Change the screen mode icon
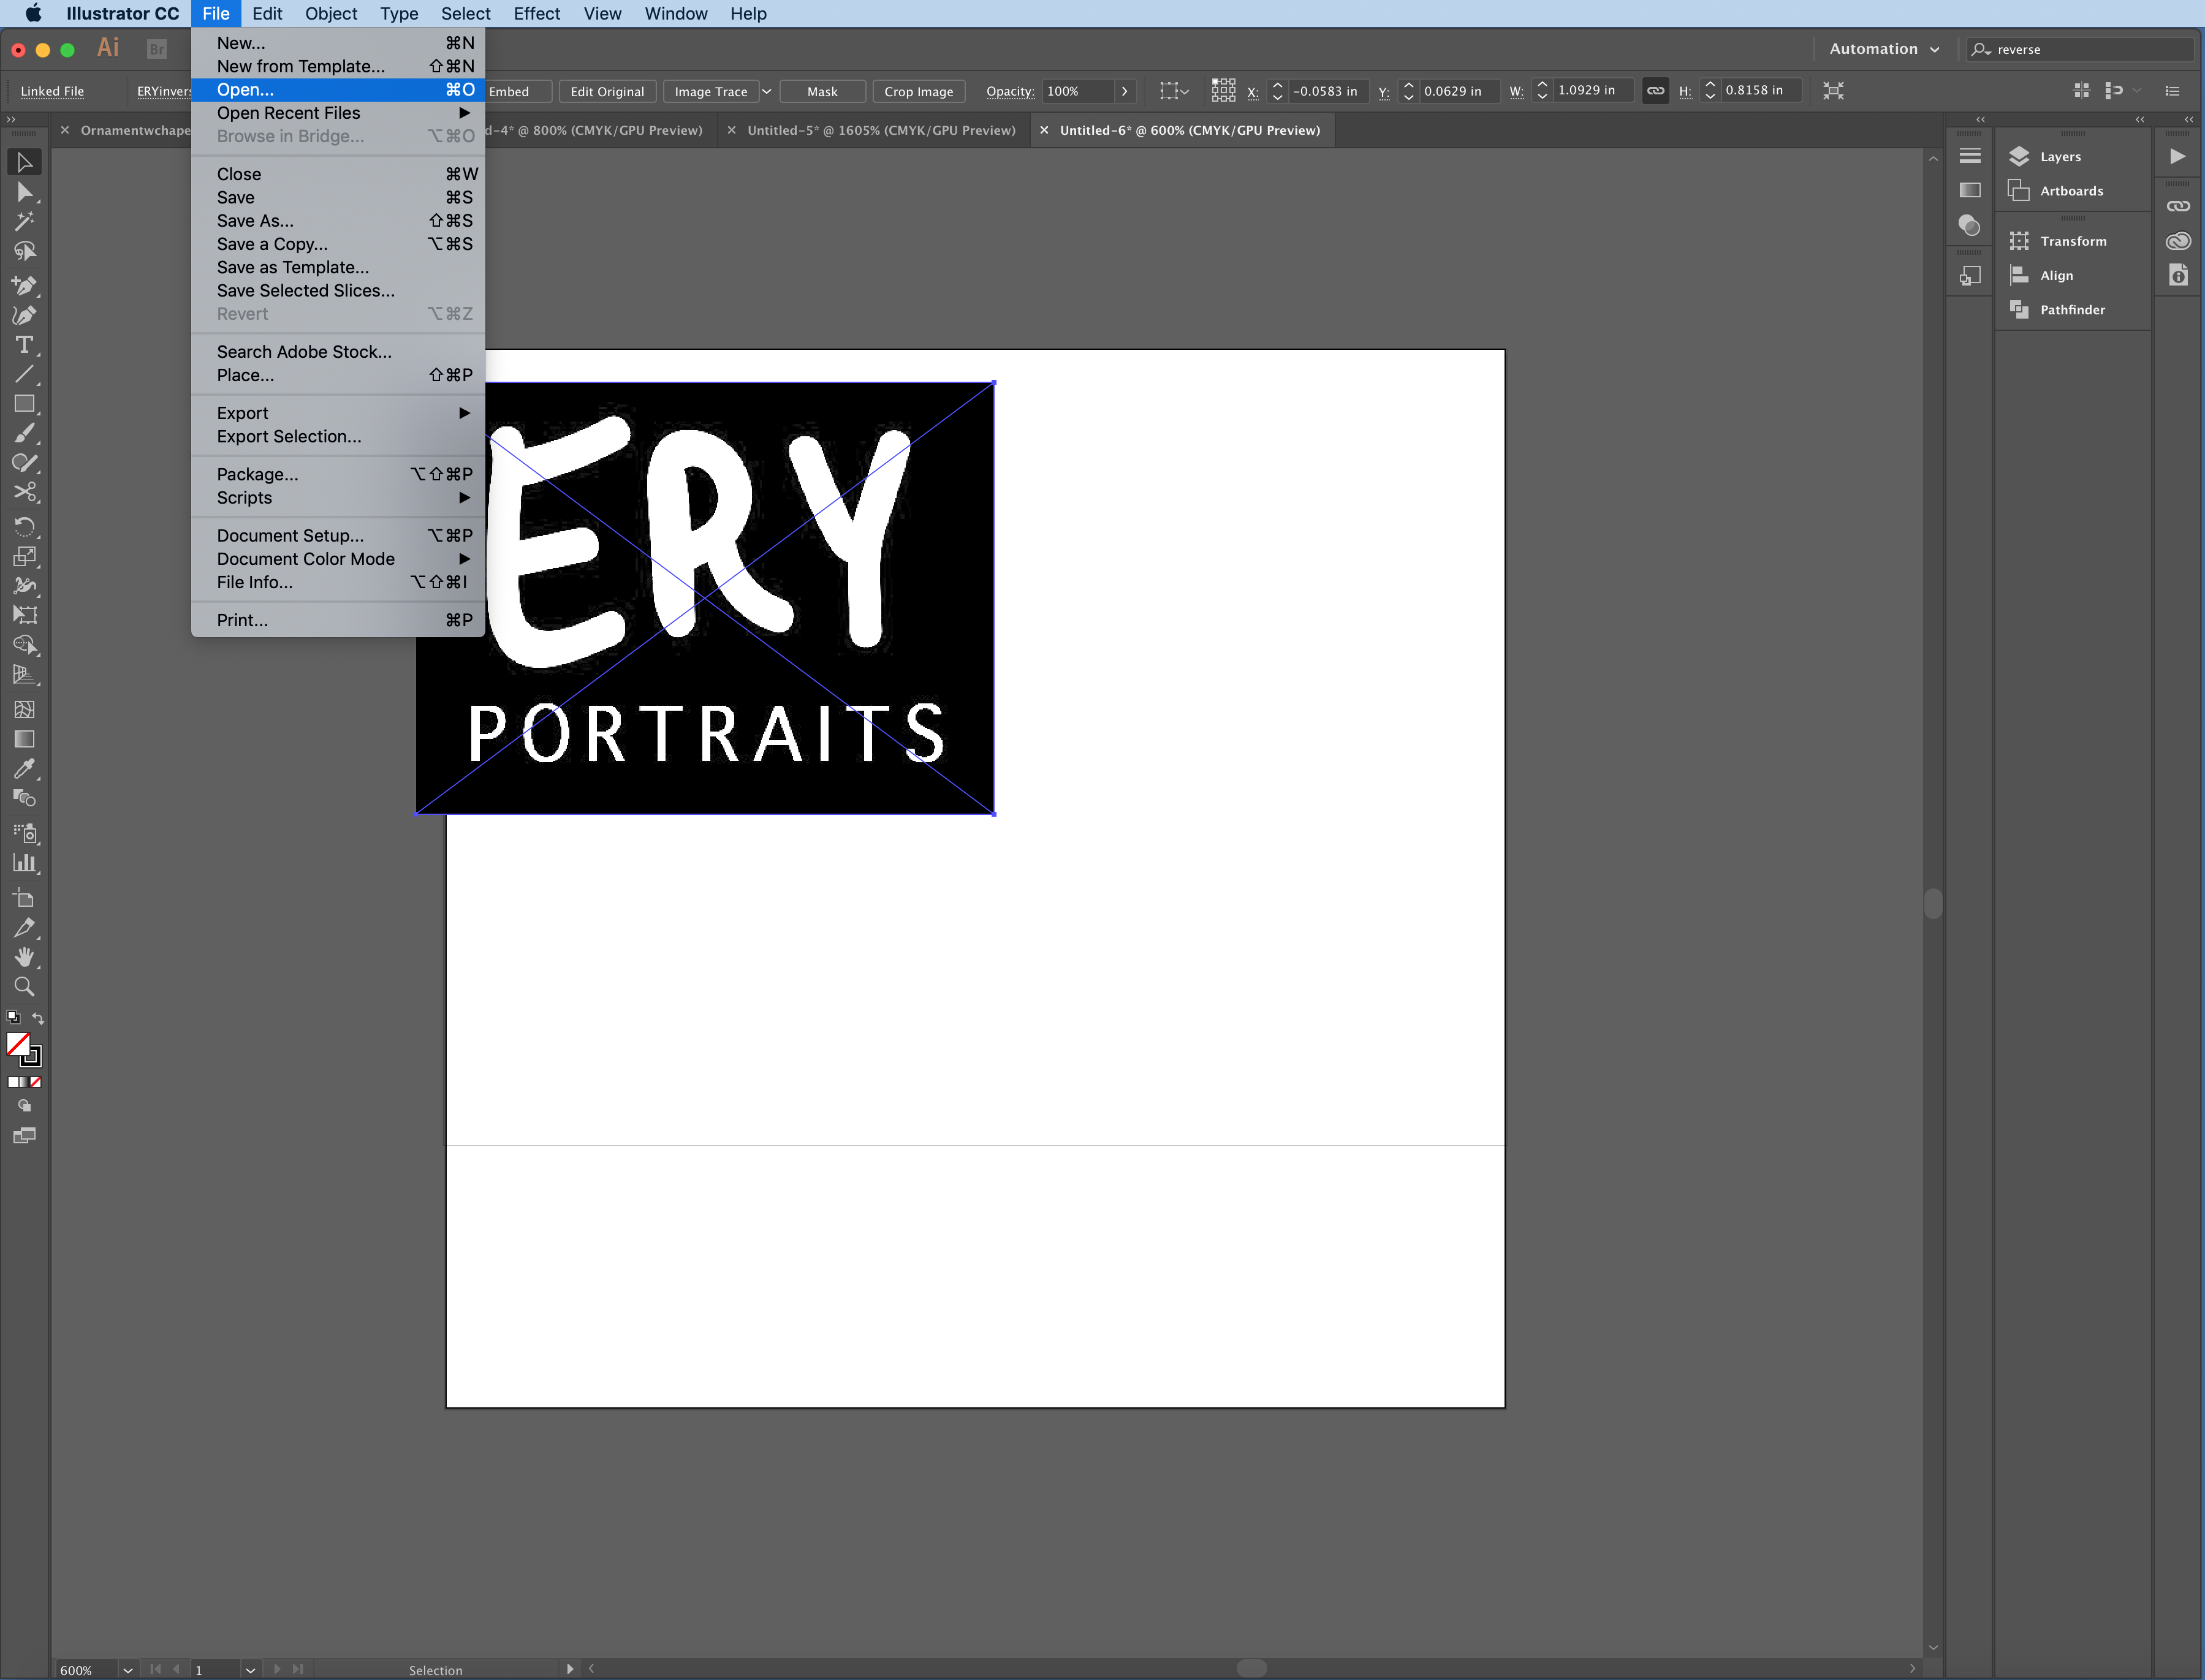The height and width of the screenshot is (1680, 2205). pos(24,1136)
